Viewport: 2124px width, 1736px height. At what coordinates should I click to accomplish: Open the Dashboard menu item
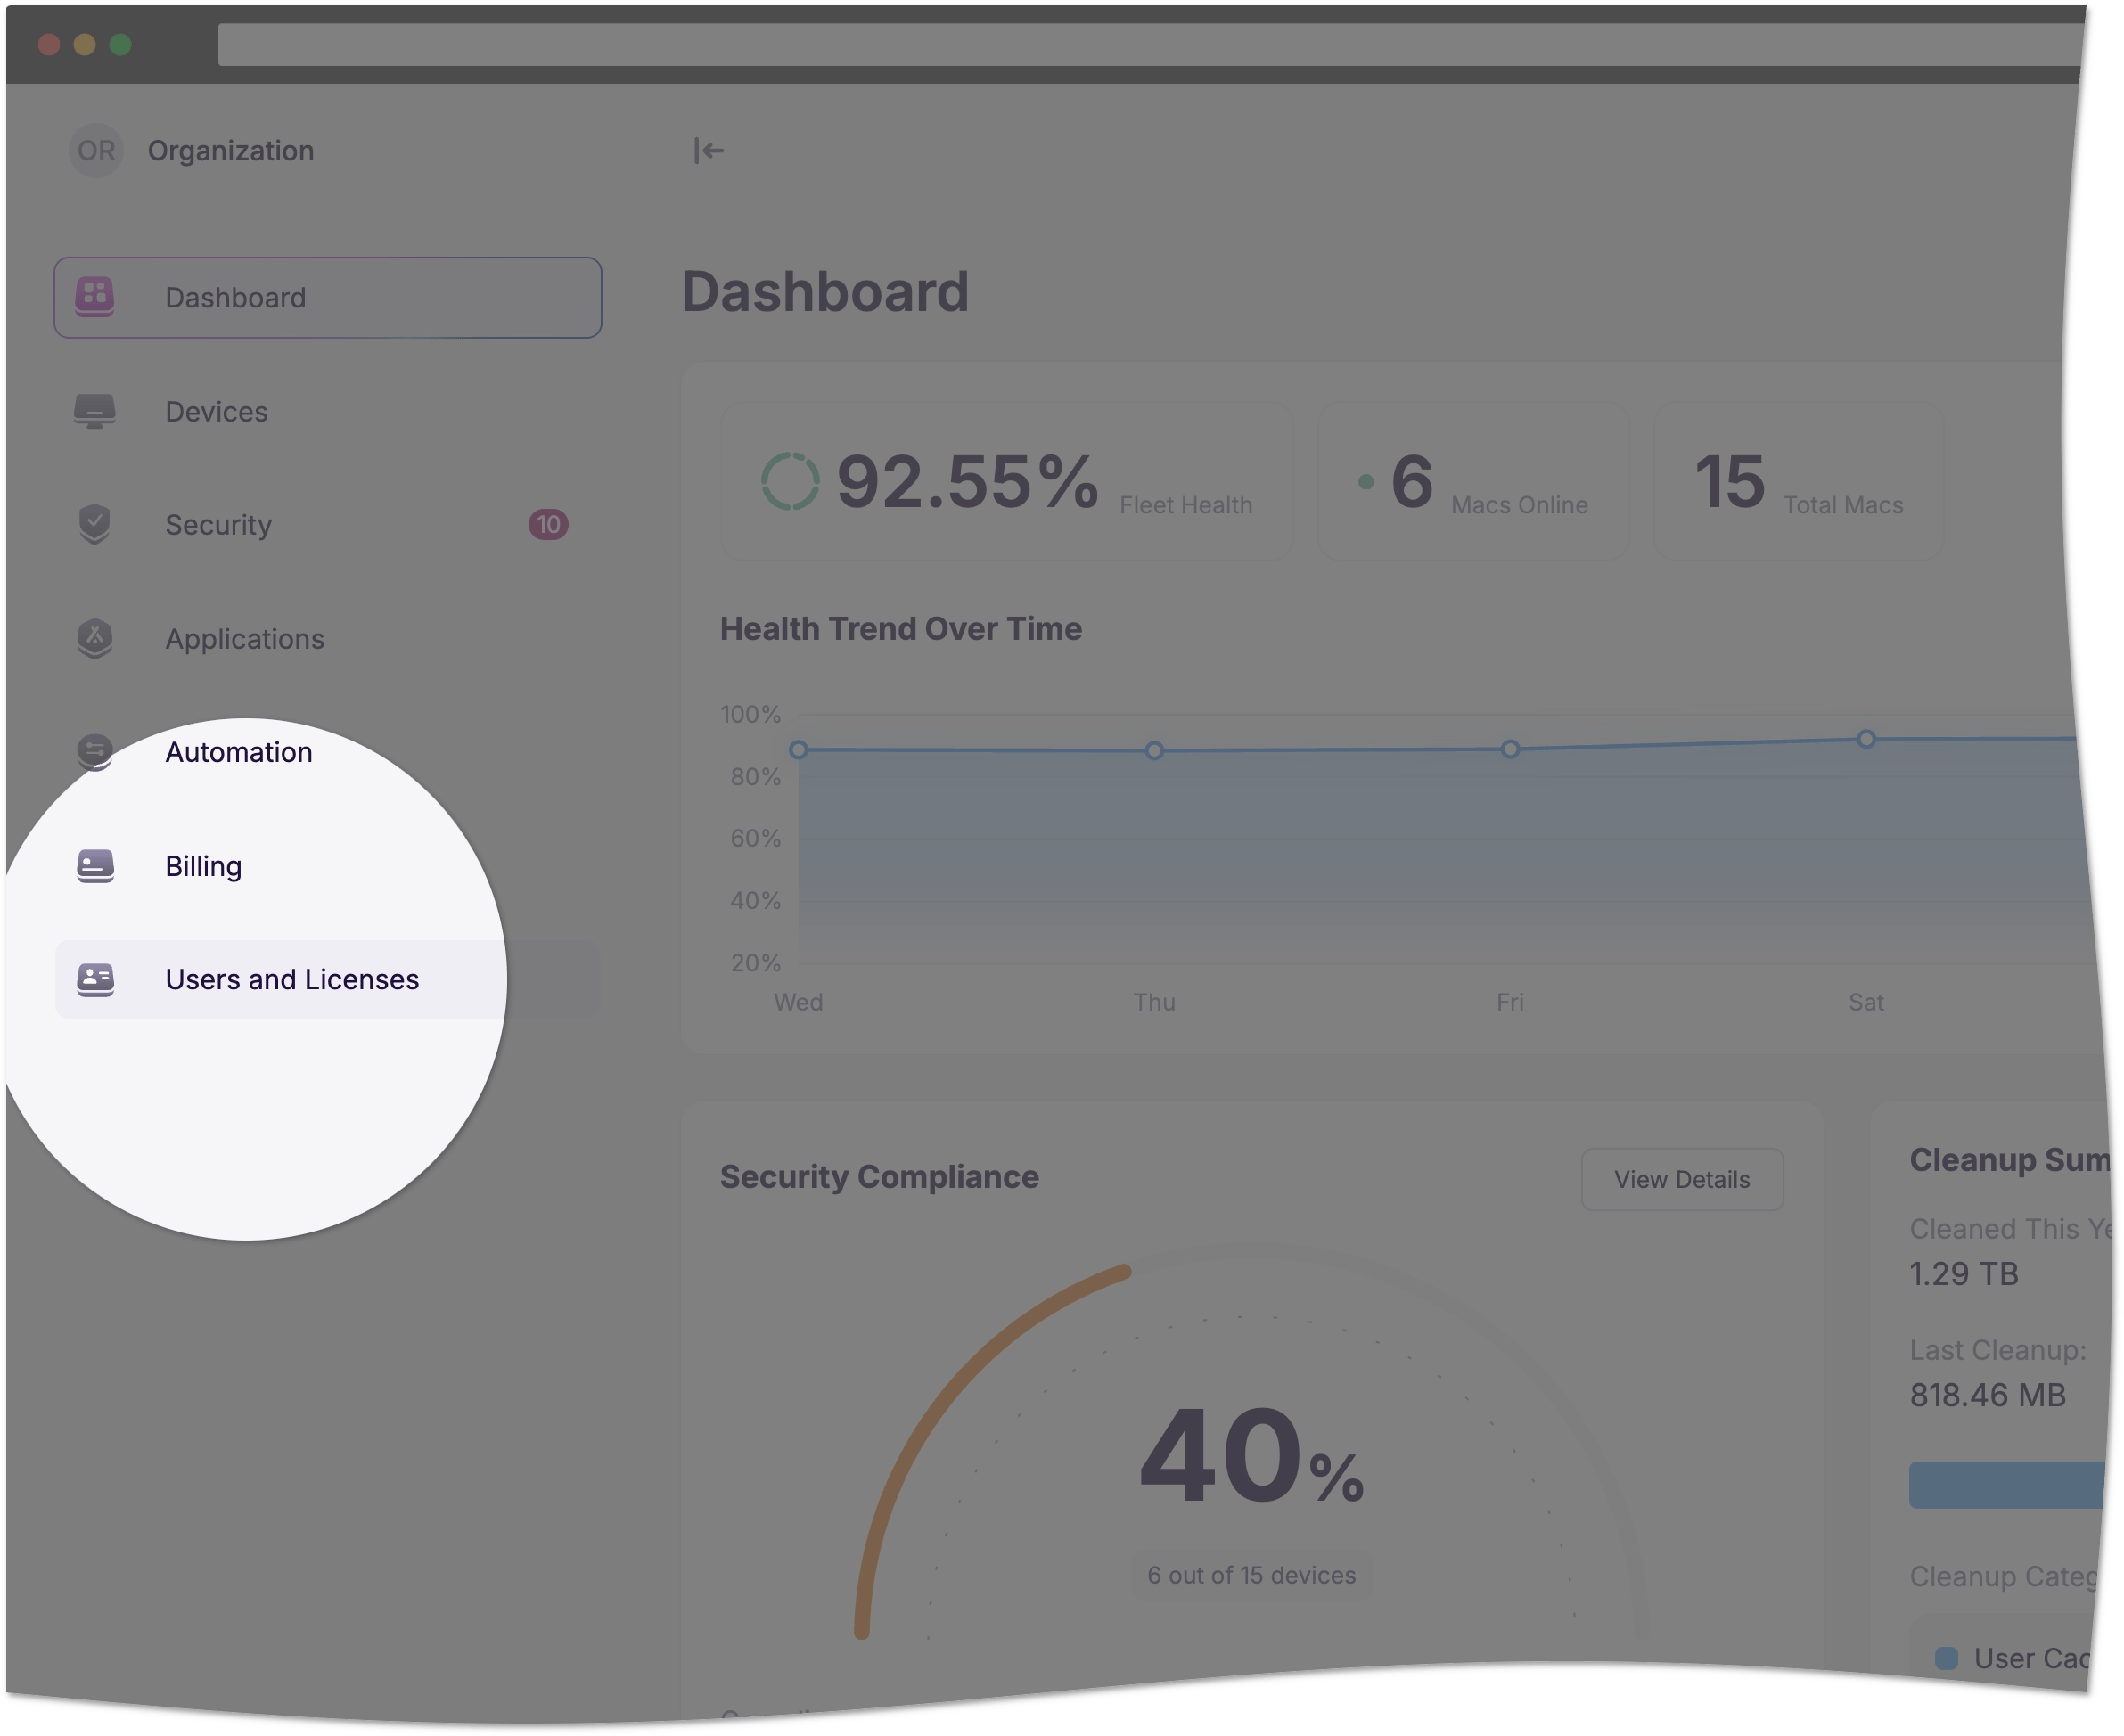pos(328,297)
